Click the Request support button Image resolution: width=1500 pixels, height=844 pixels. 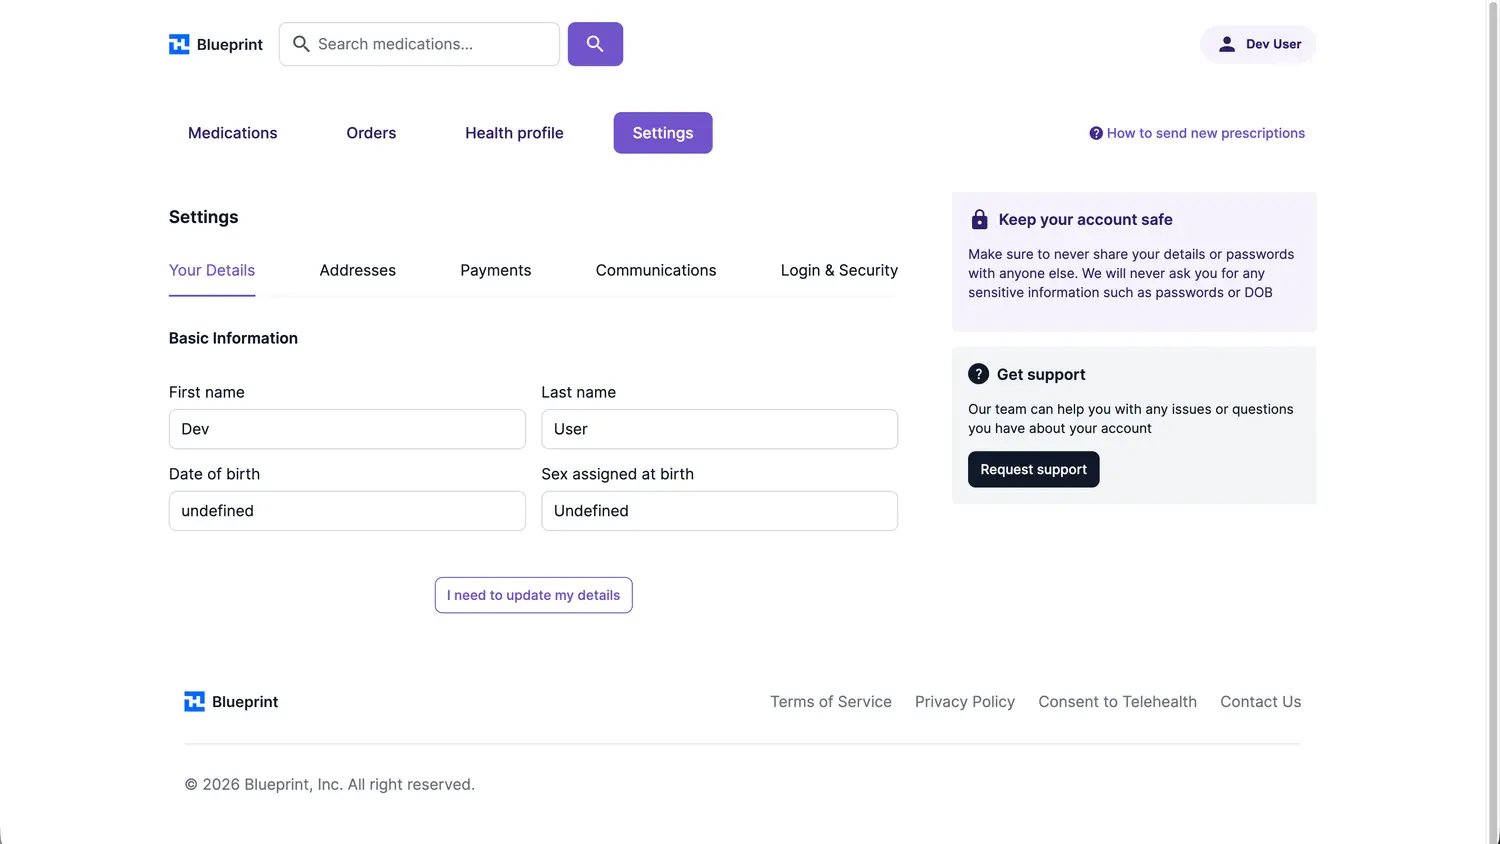pyautogui.click(x=1033, y=470)
